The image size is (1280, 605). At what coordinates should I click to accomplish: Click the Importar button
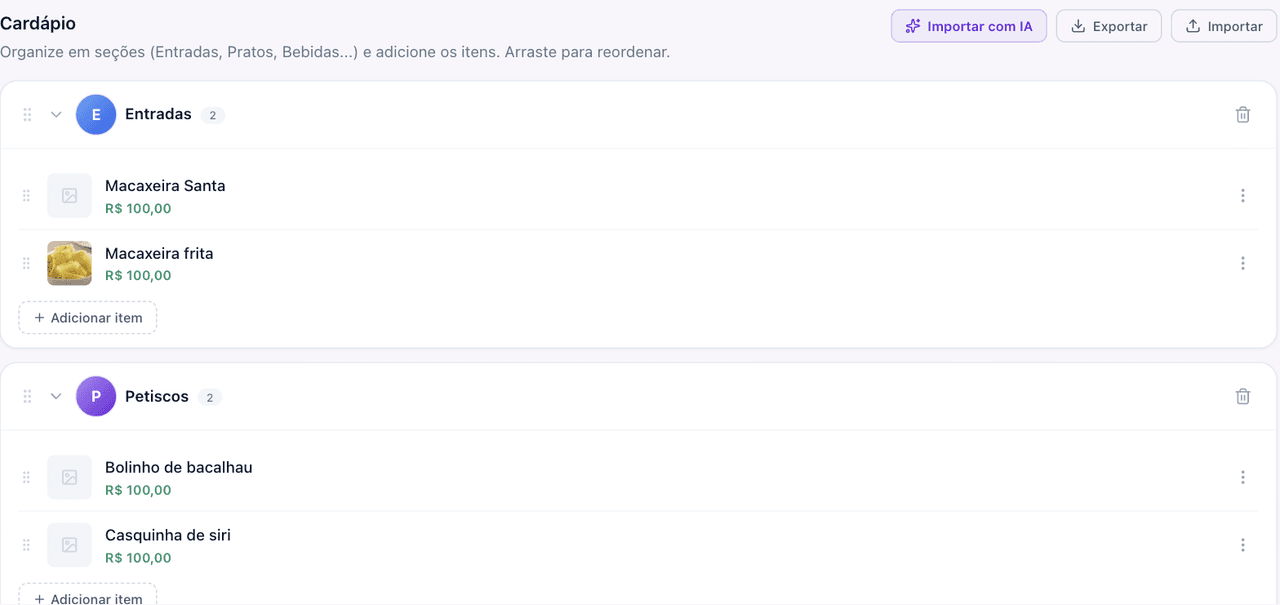pos(1223,26)
